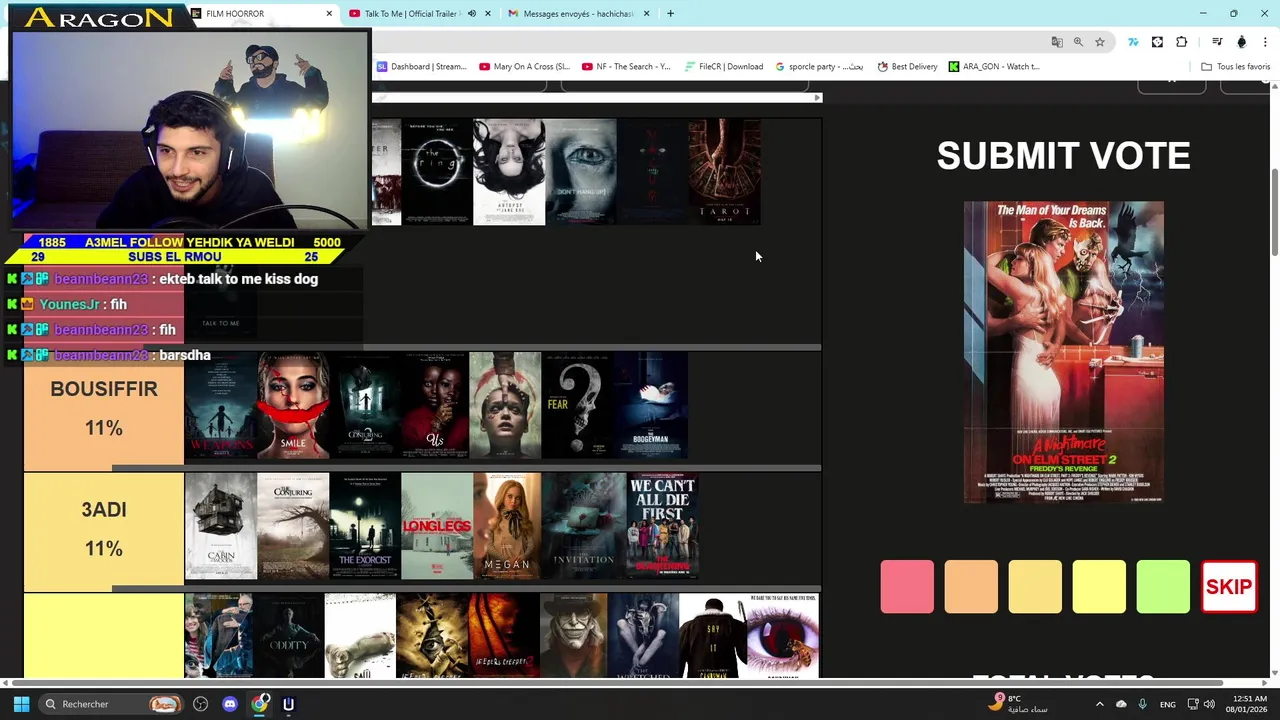The width and height of the screenshot is (1280, 720).
Task: Click the Fear question-mark poster
Action: click(x=577, y=405)
